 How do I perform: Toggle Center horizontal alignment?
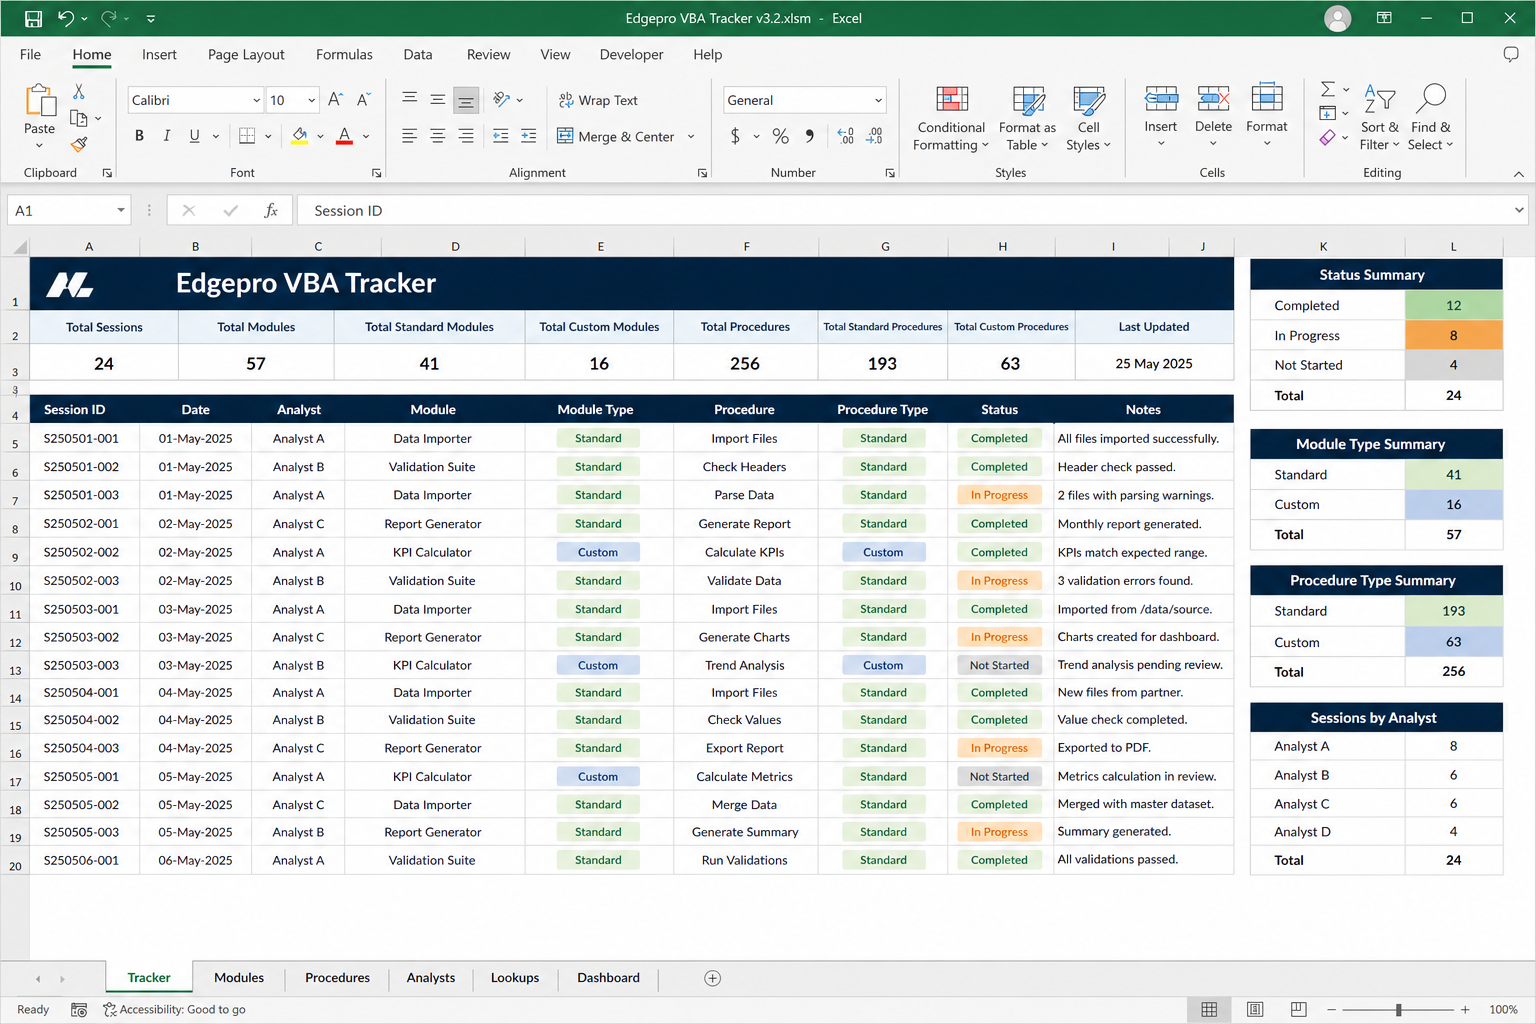pos(438,136)
